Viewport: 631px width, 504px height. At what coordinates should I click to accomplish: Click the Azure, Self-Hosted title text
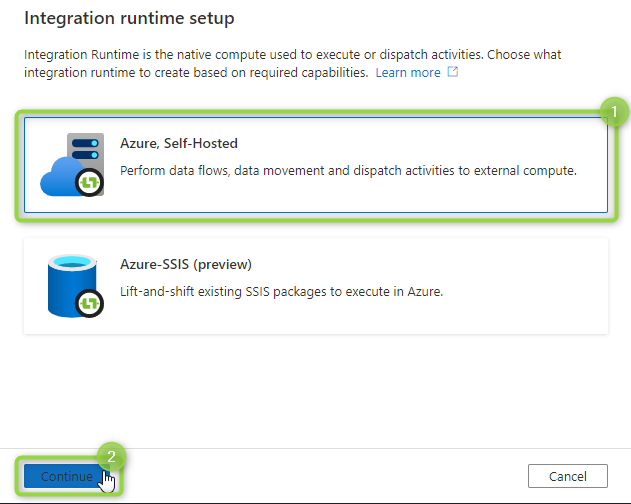[179, 143]
